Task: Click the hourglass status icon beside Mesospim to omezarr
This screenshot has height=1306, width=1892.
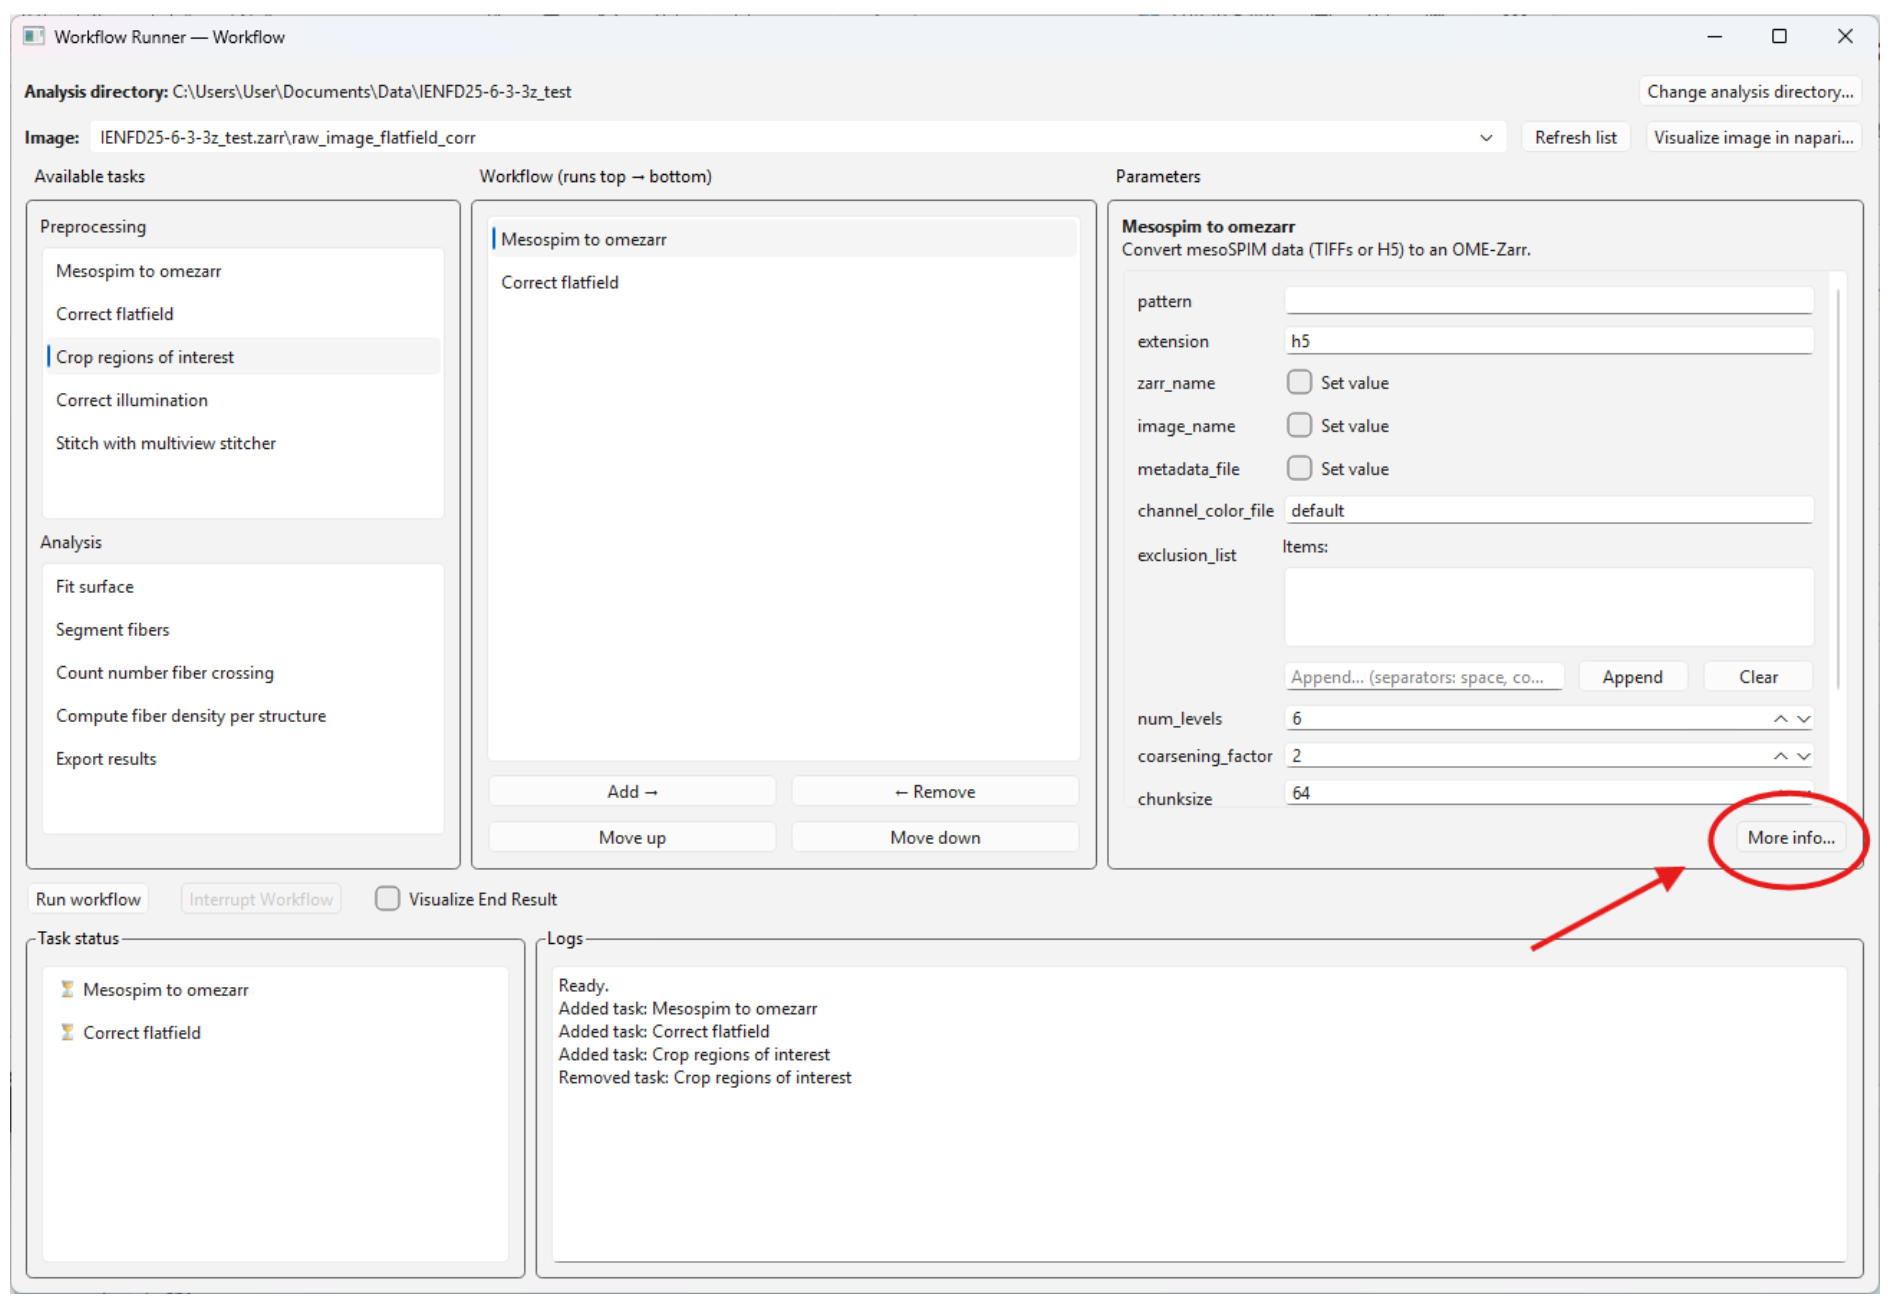Action: (x=66, y=990)
